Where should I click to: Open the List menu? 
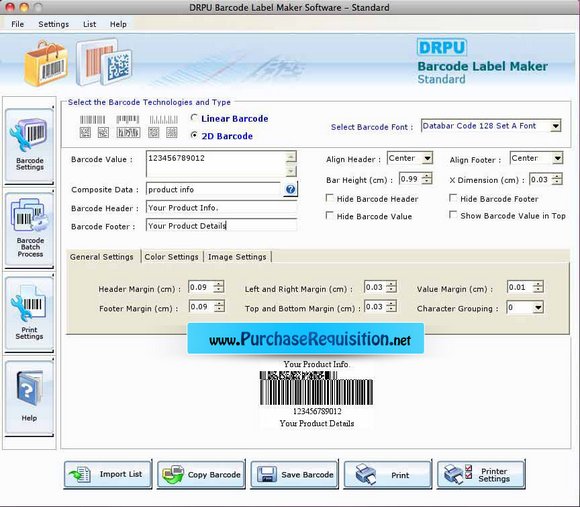pos(90,24)
